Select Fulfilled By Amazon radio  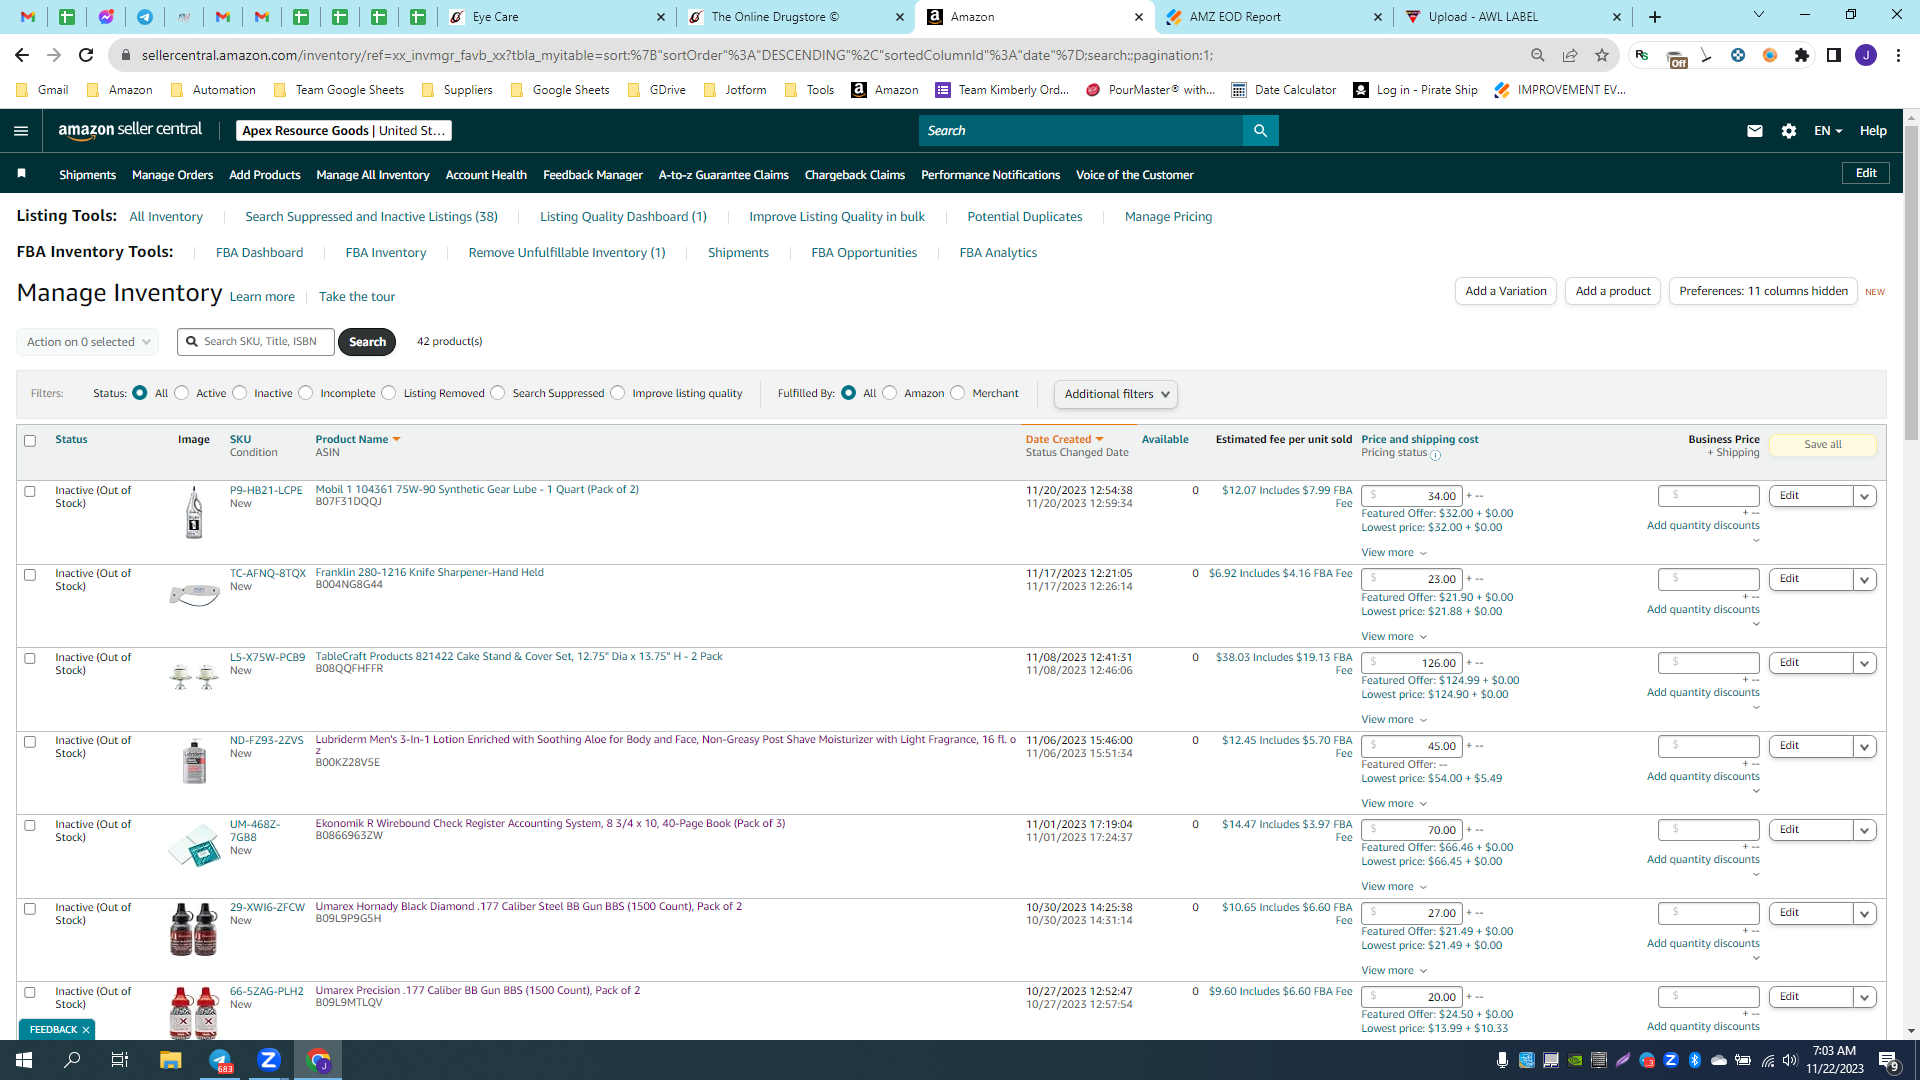click(x=890, y=393)
